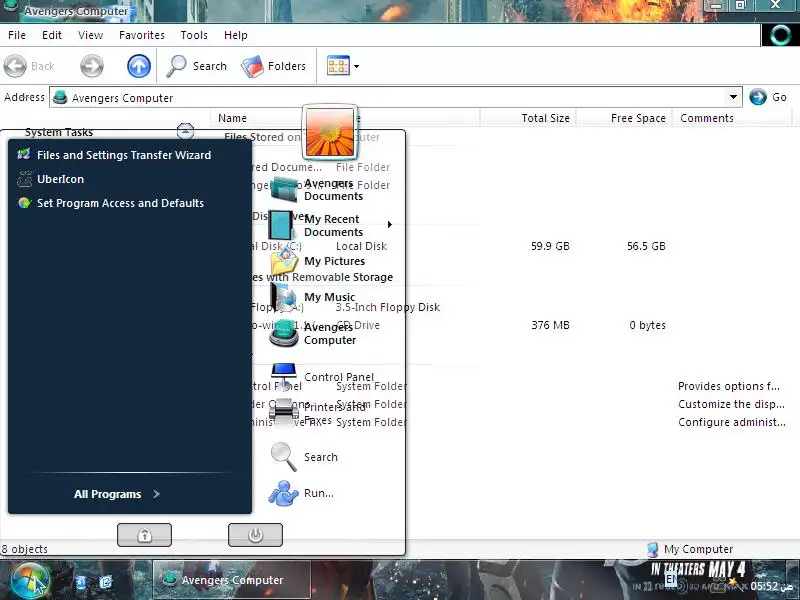The image size is (800, 600).
Task: Click the Views icon in toolbar
Action: coord(338,66)
